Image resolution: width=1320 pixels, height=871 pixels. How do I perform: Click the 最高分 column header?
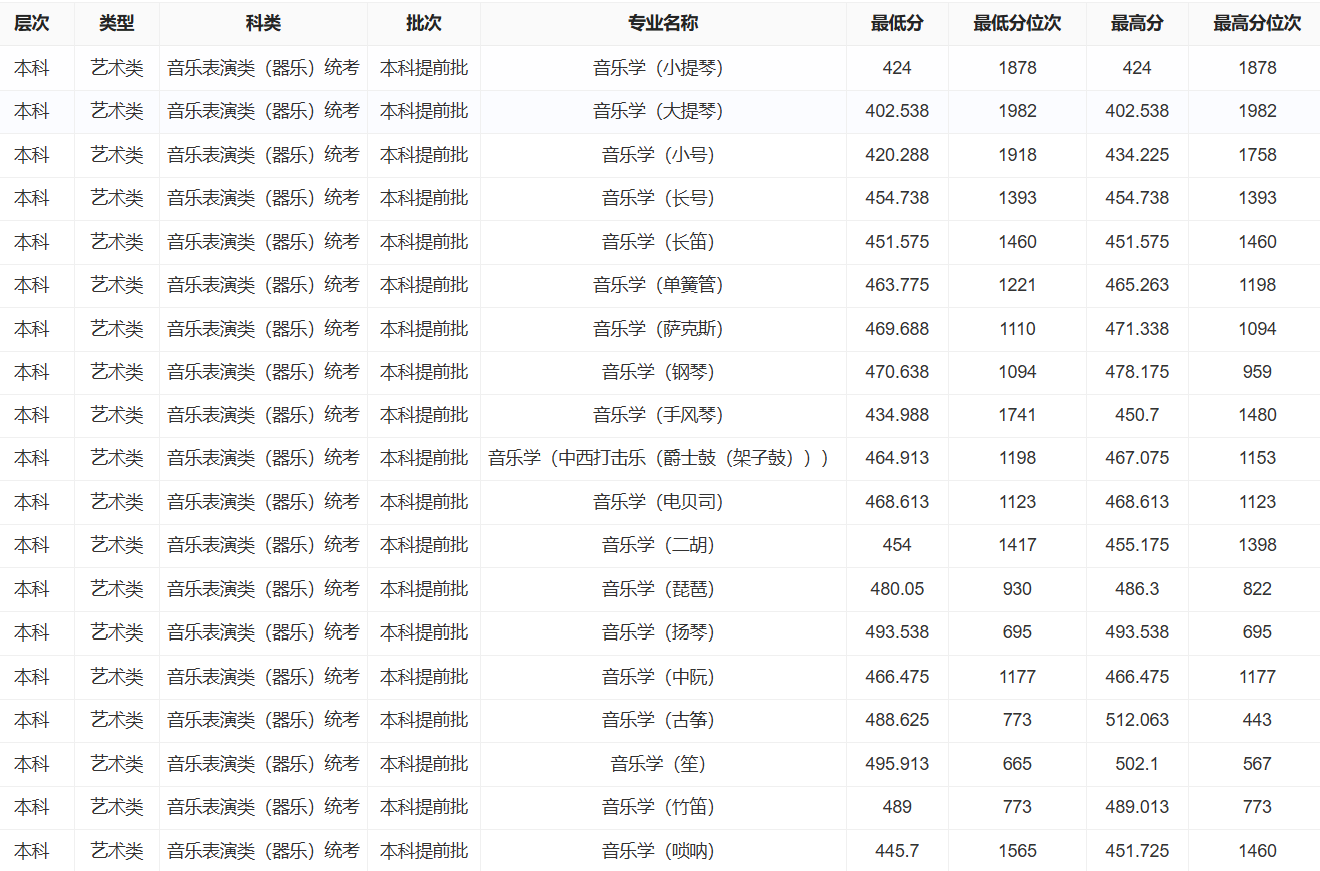click(1137, 23)
